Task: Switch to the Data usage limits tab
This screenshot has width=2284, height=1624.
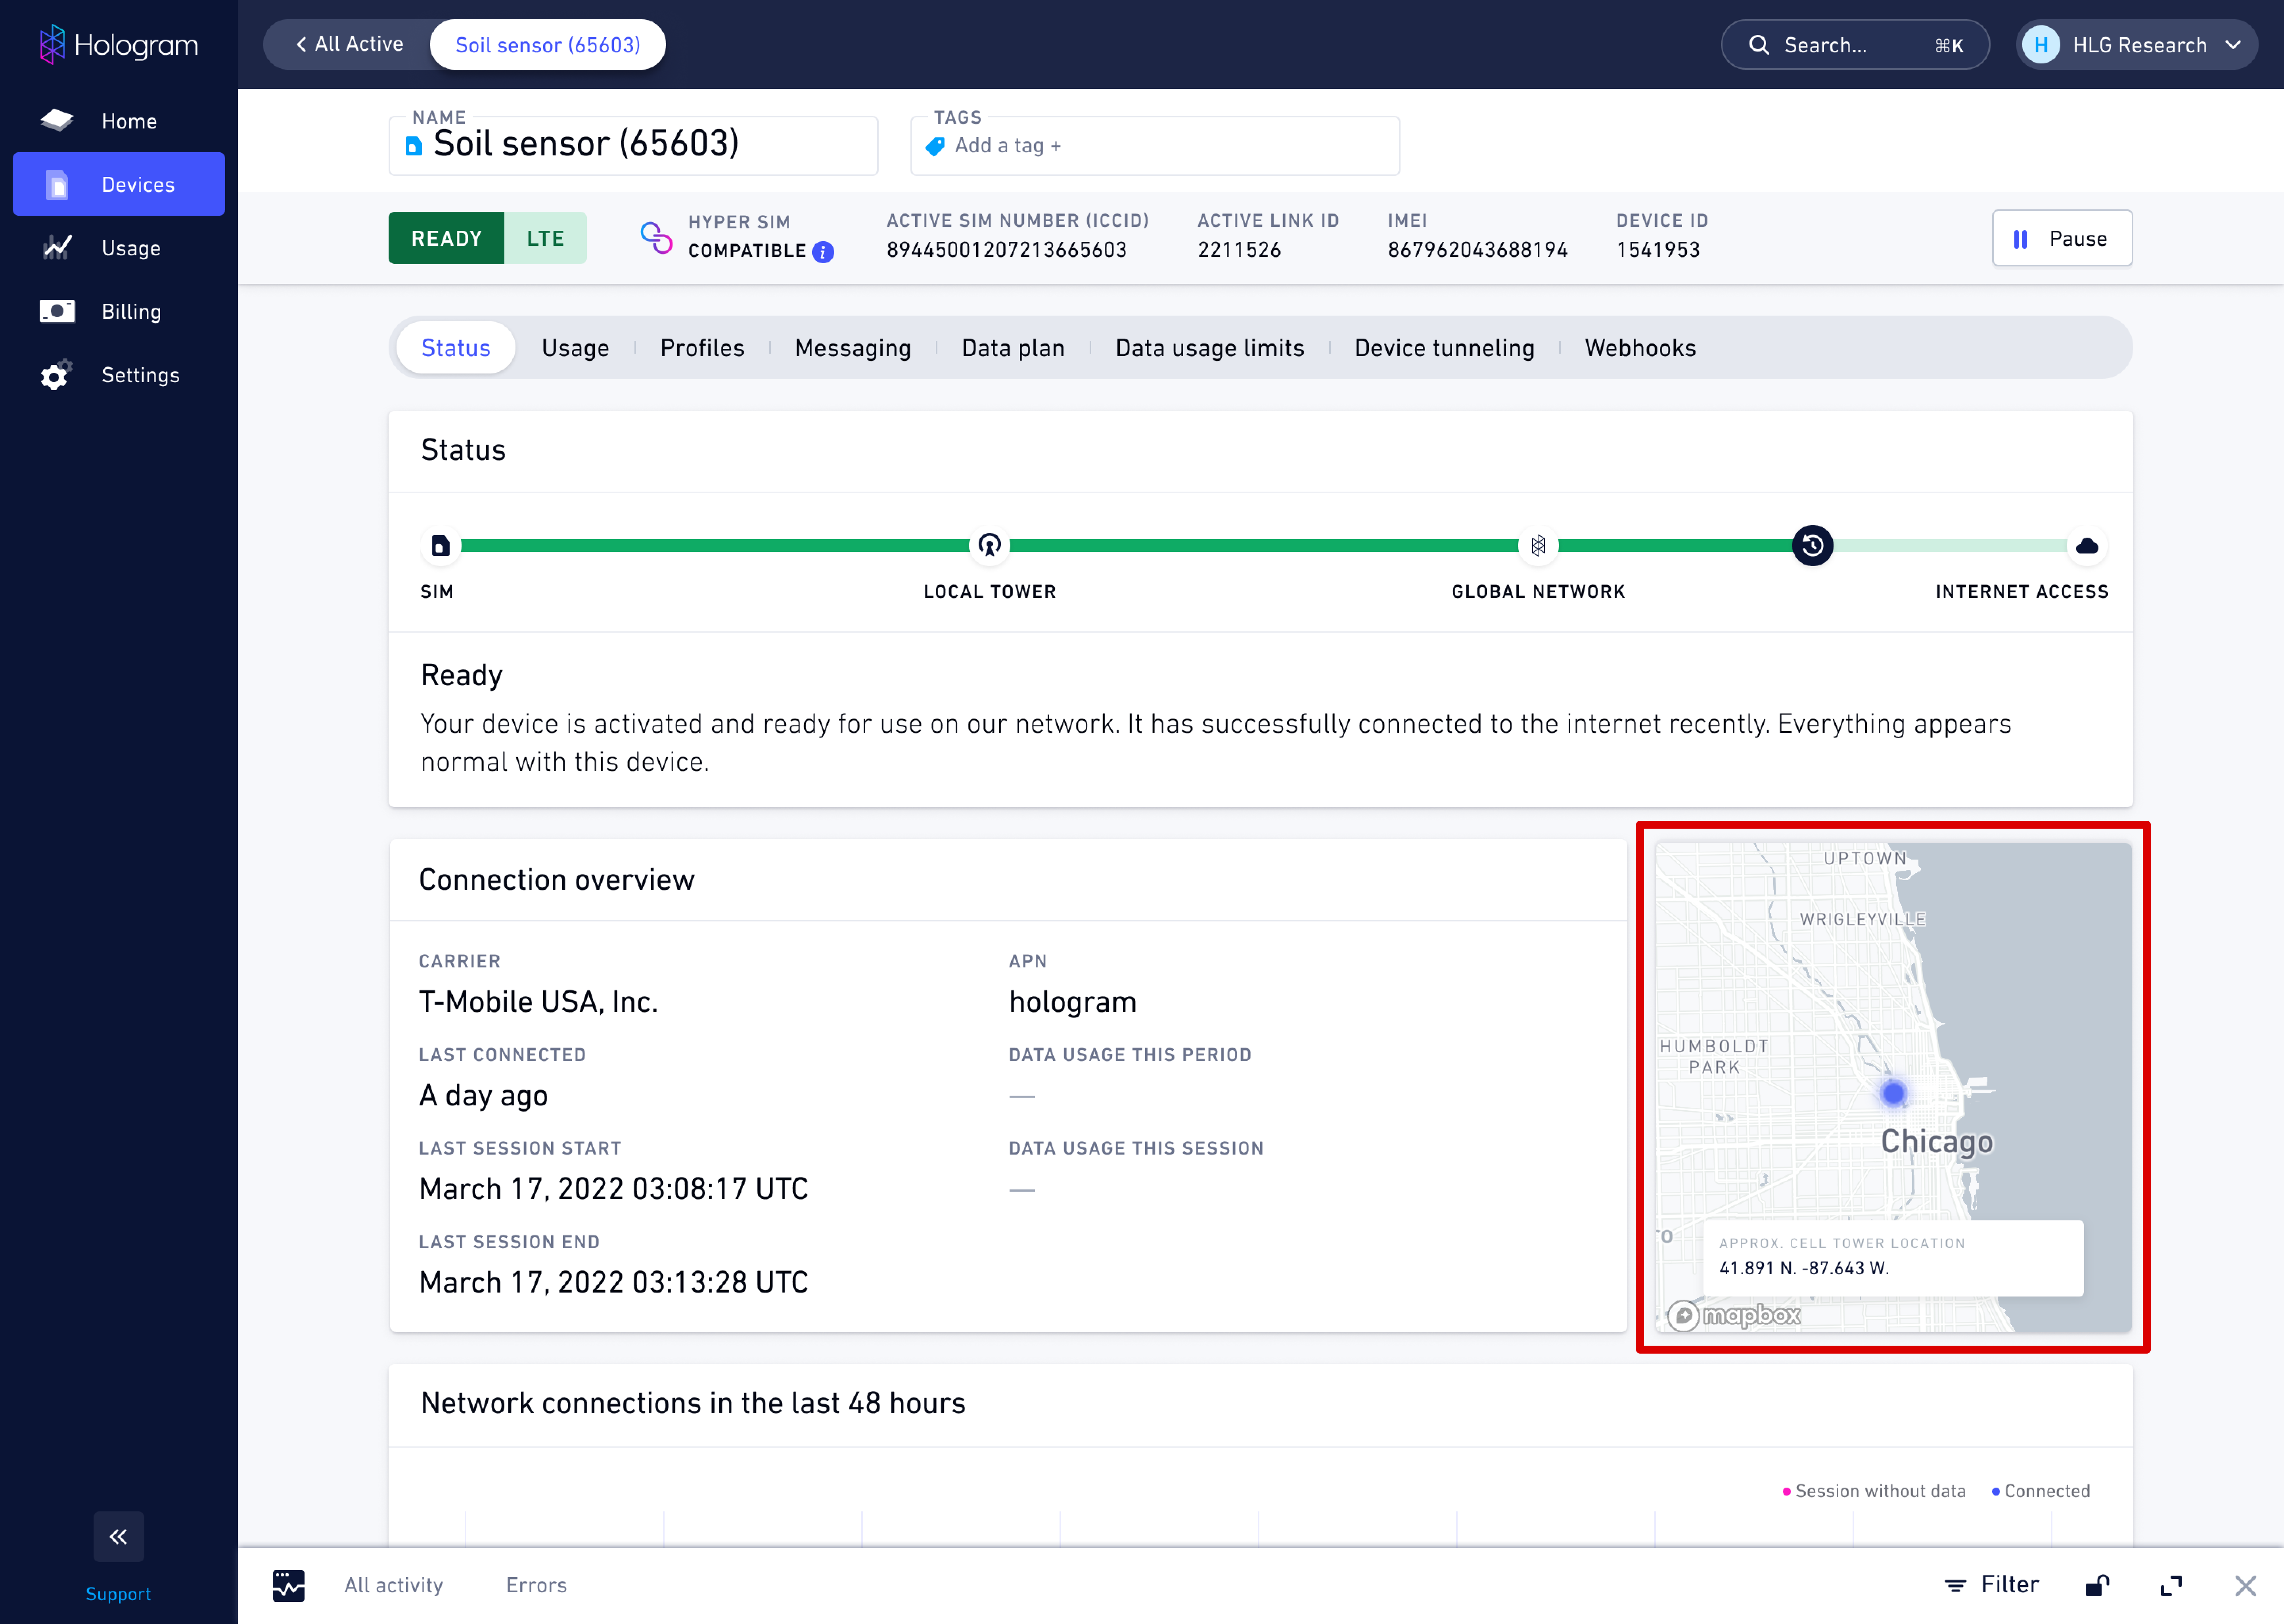Action: 1209,348
